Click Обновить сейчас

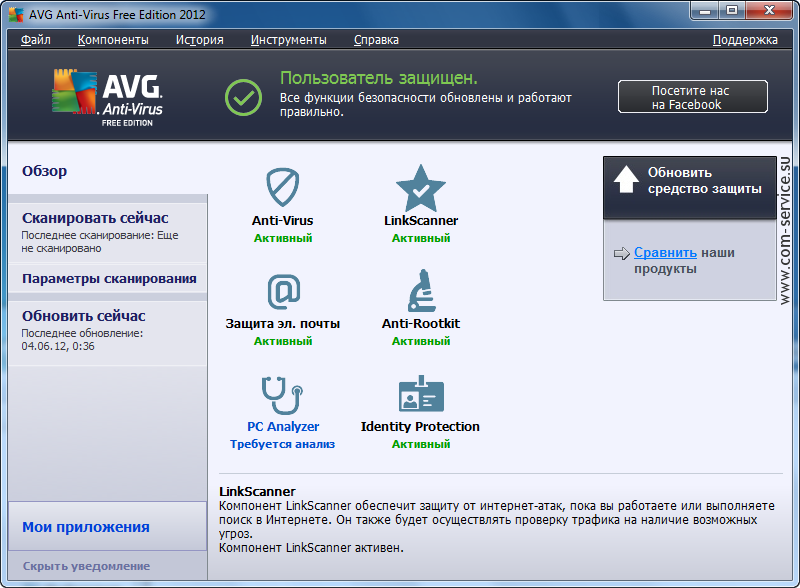(x=84, y=316)
